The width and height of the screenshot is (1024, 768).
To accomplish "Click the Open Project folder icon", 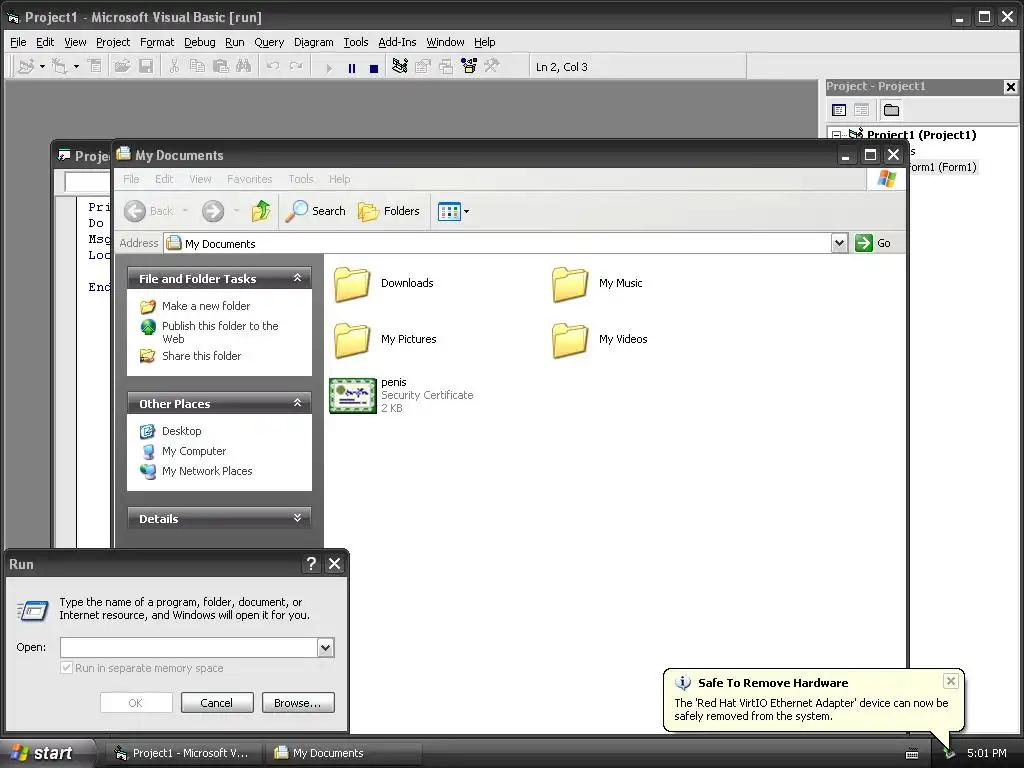I will click(123, 66).
